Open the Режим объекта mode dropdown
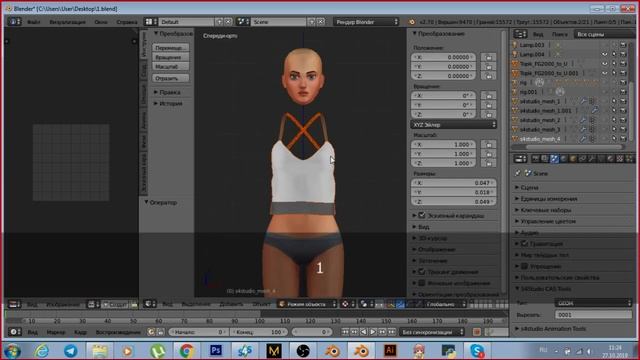This screenshot has height=360, width=640. coord(307,304)
